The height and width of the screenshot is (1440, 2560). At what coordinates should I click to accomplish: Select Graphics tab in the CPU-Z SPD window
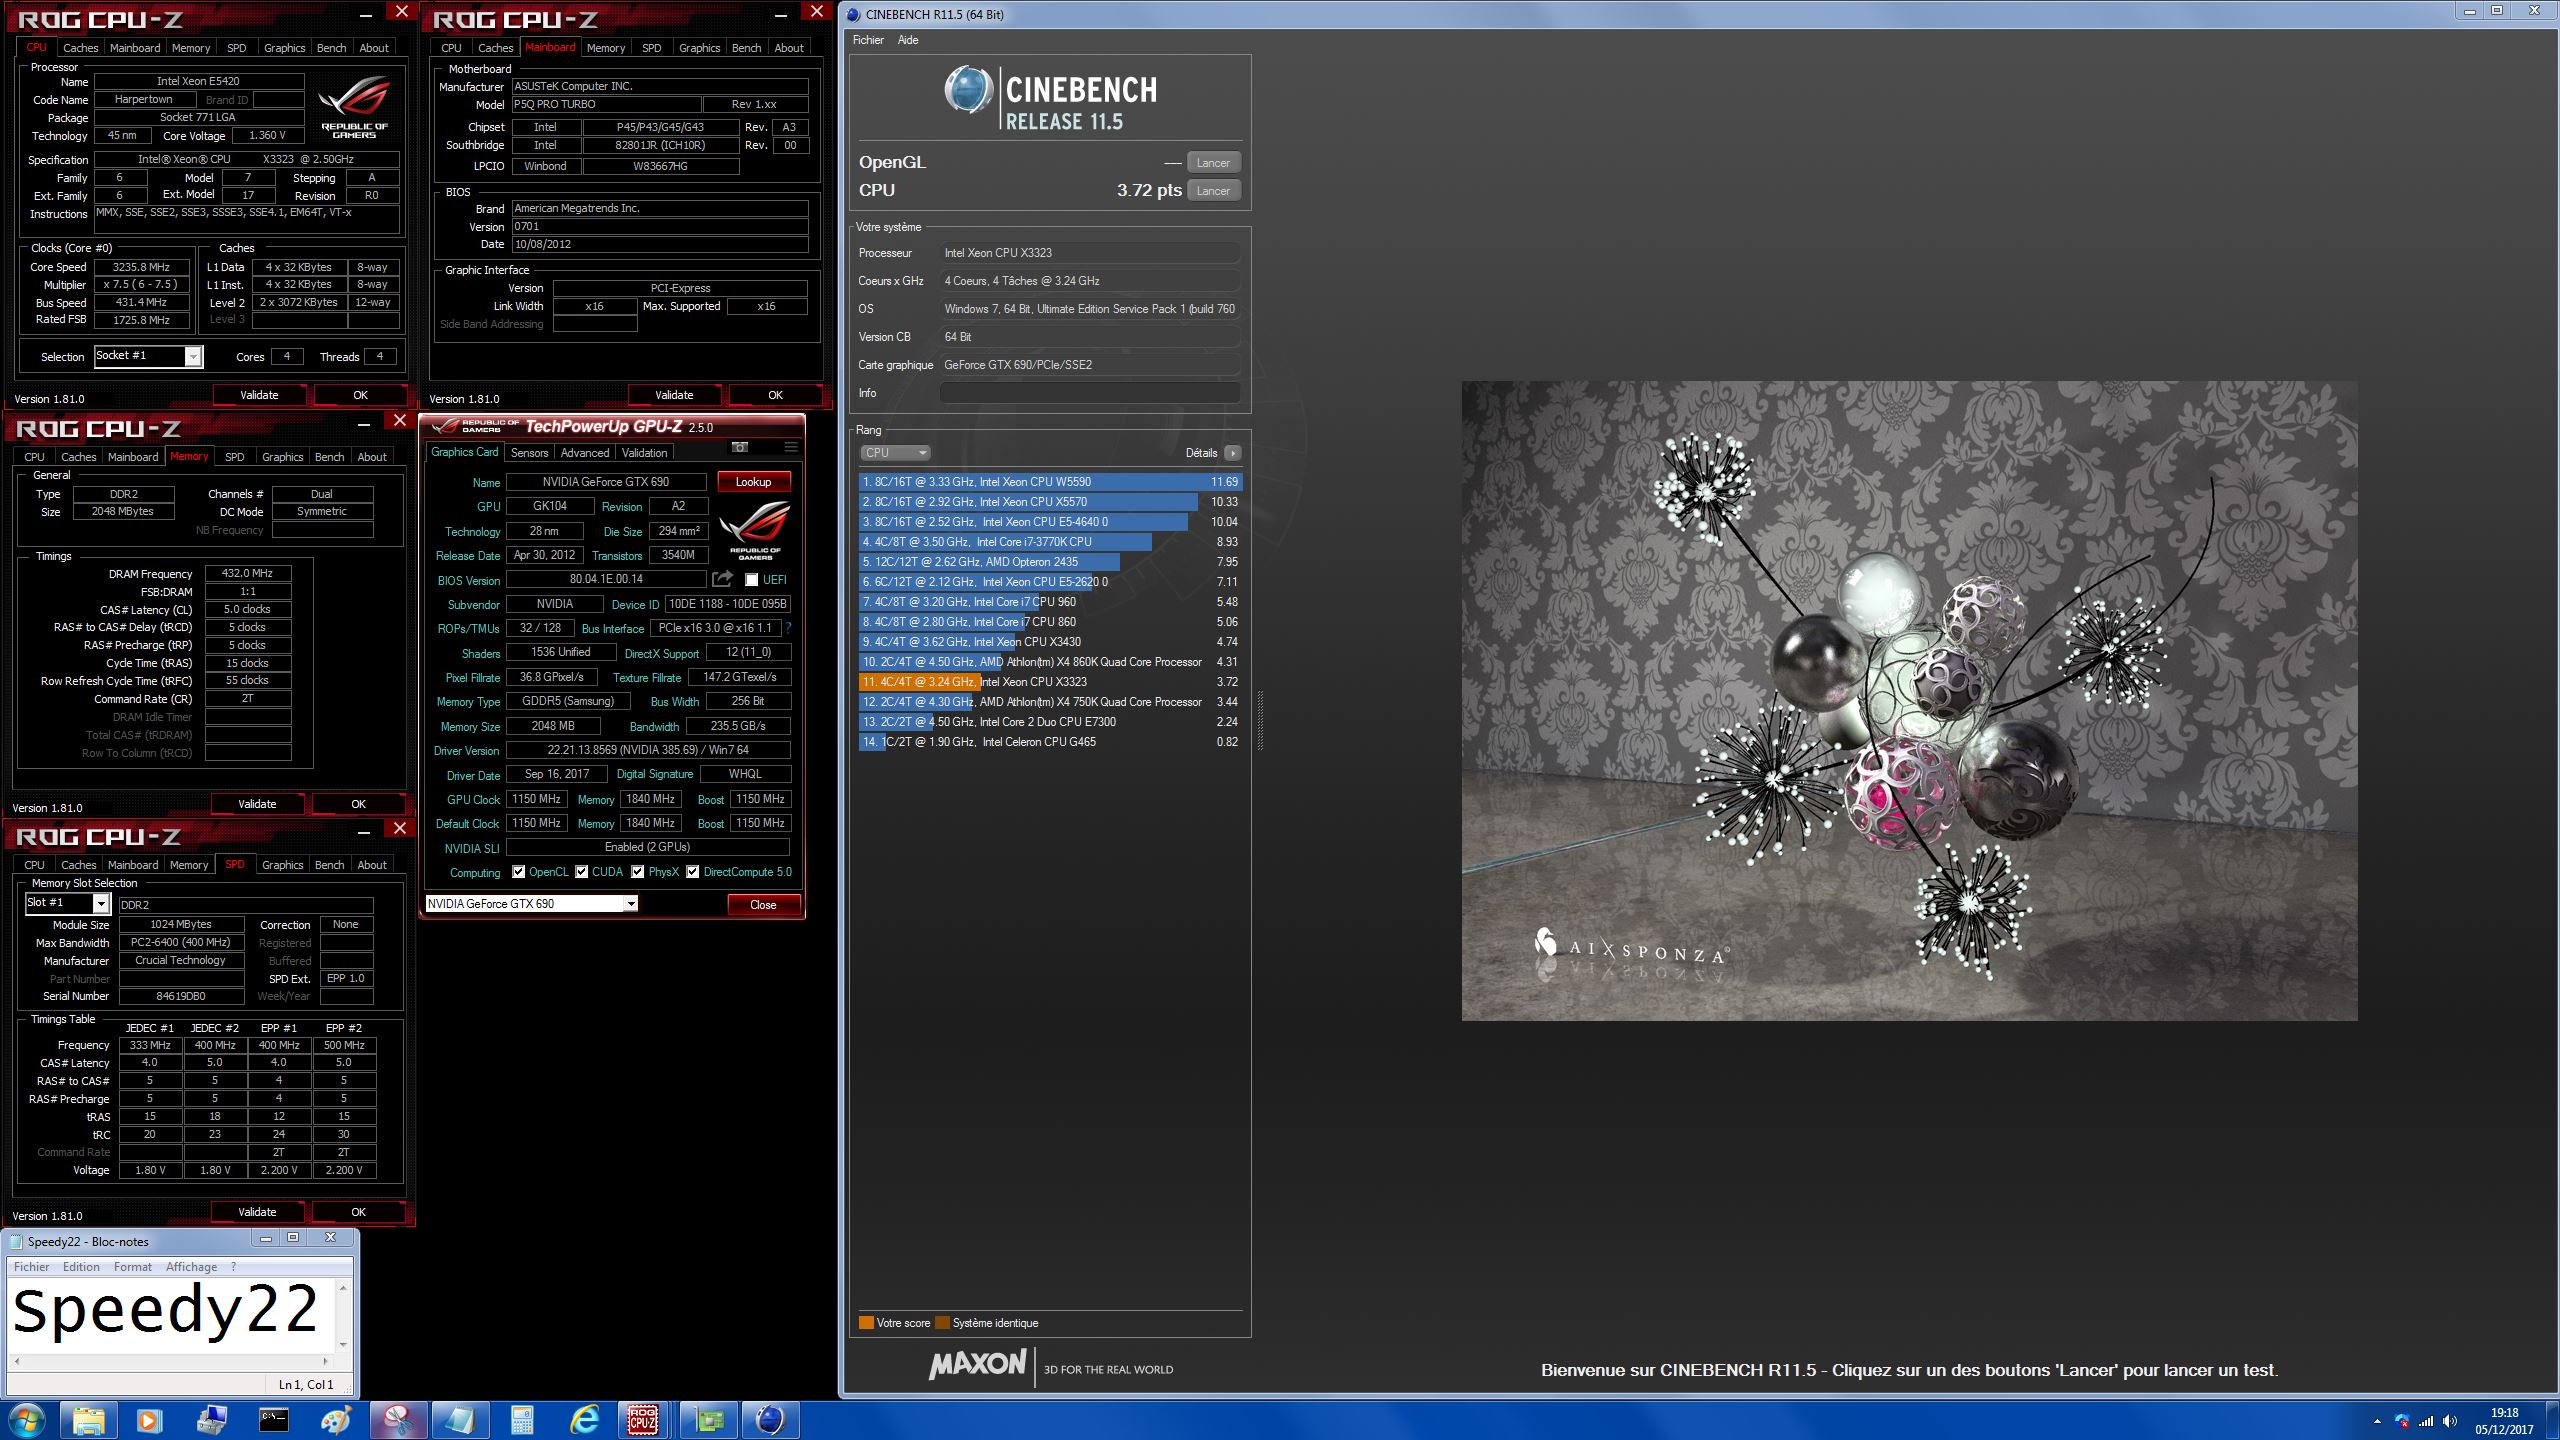pyautogui.click(x=282, y=865)
